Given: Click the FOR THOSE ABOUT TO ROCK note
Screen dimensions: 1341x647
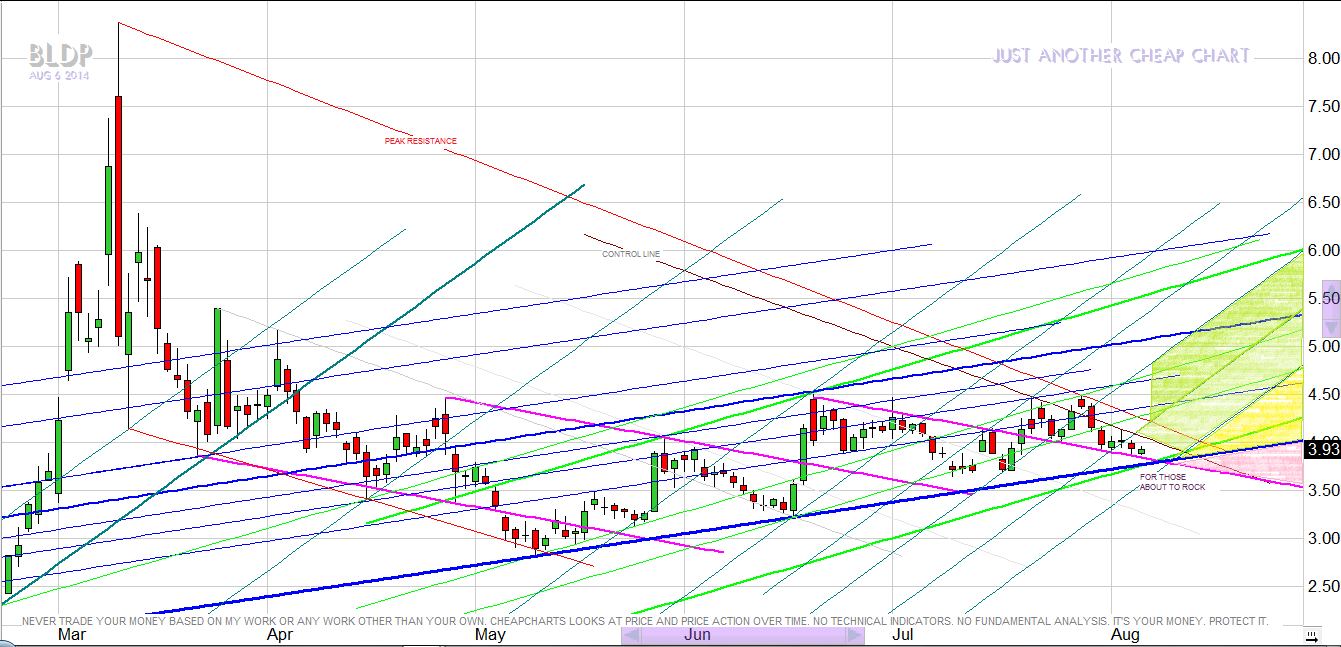Looking at the screenshot, I should [1172, 482].
